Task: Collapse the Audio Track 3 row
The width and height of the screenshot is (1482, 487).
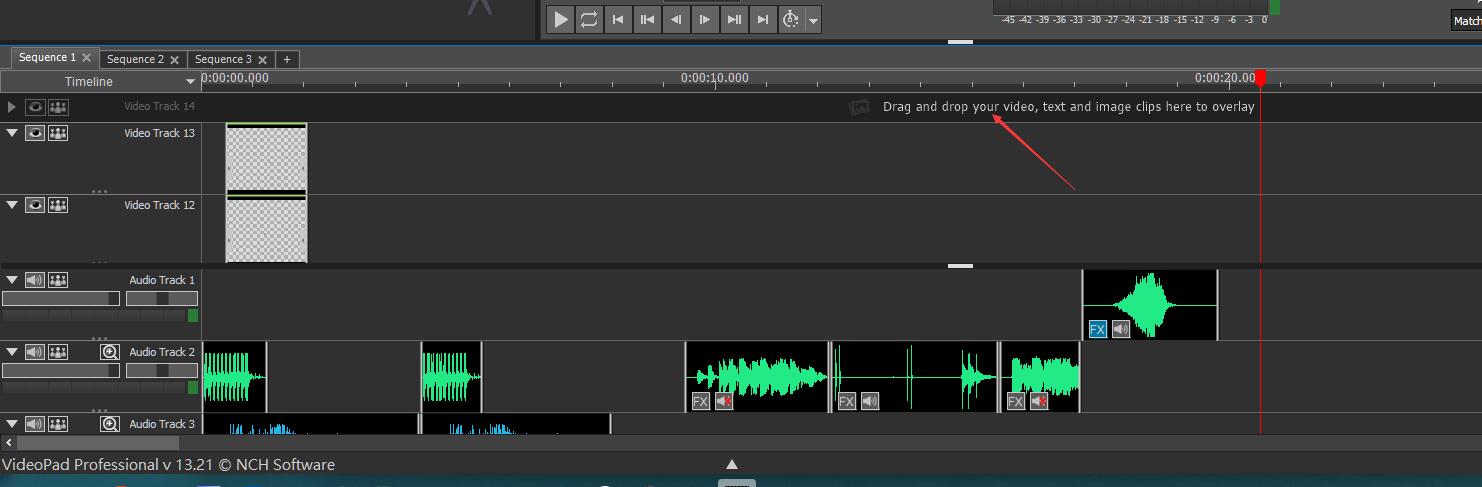Action: pyautogui.click(x=12, y=424)
